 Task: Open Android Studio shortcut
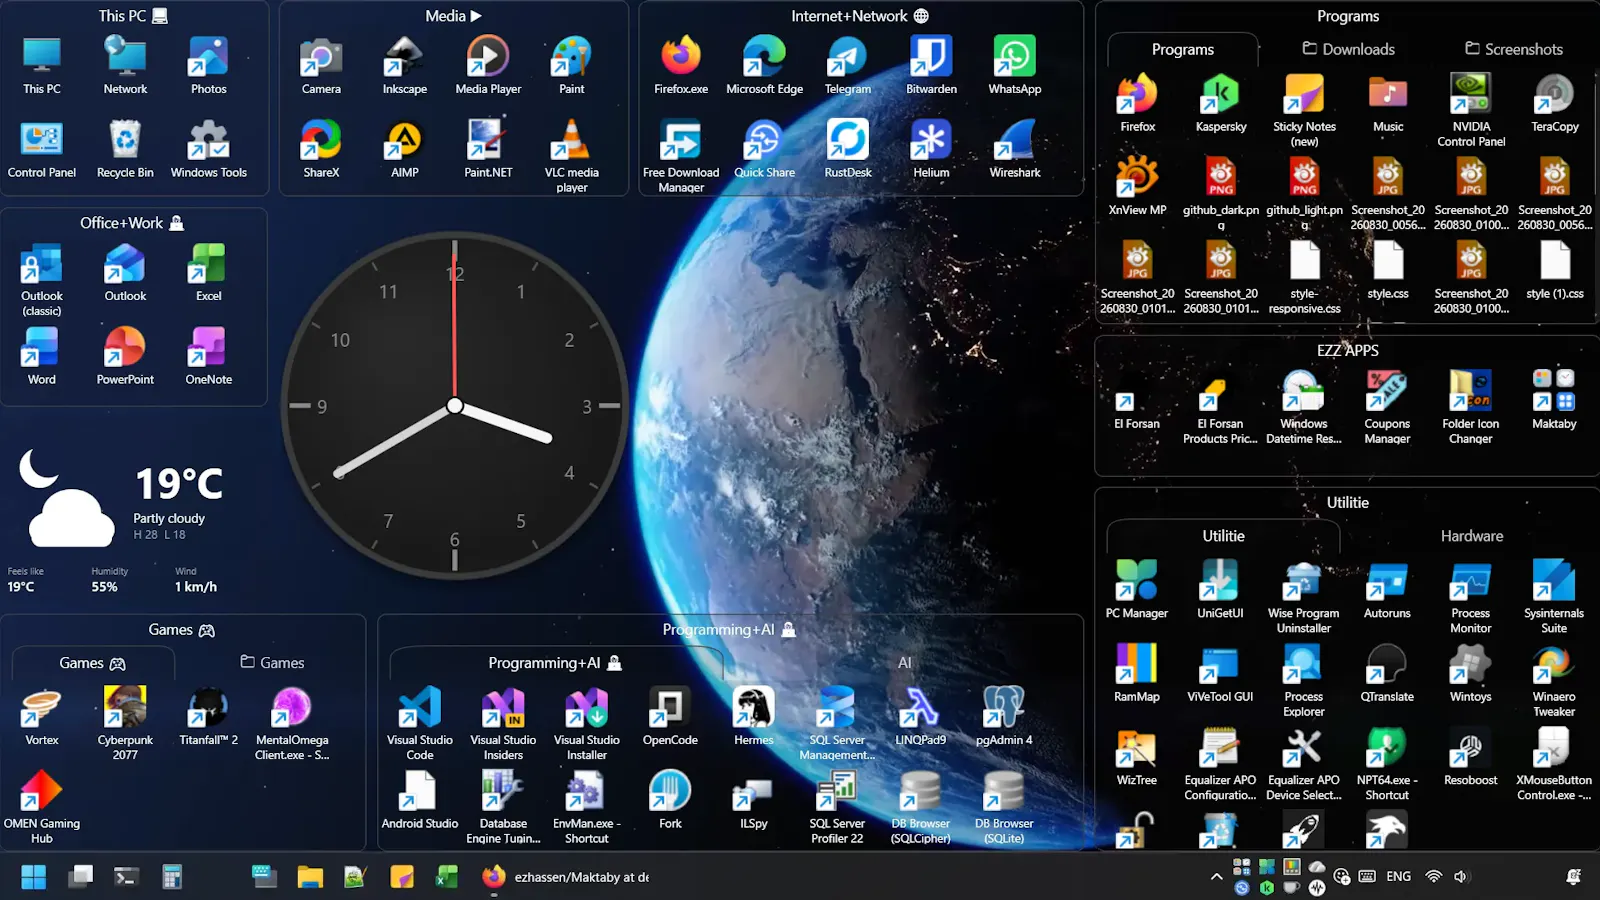click(420, 801)
